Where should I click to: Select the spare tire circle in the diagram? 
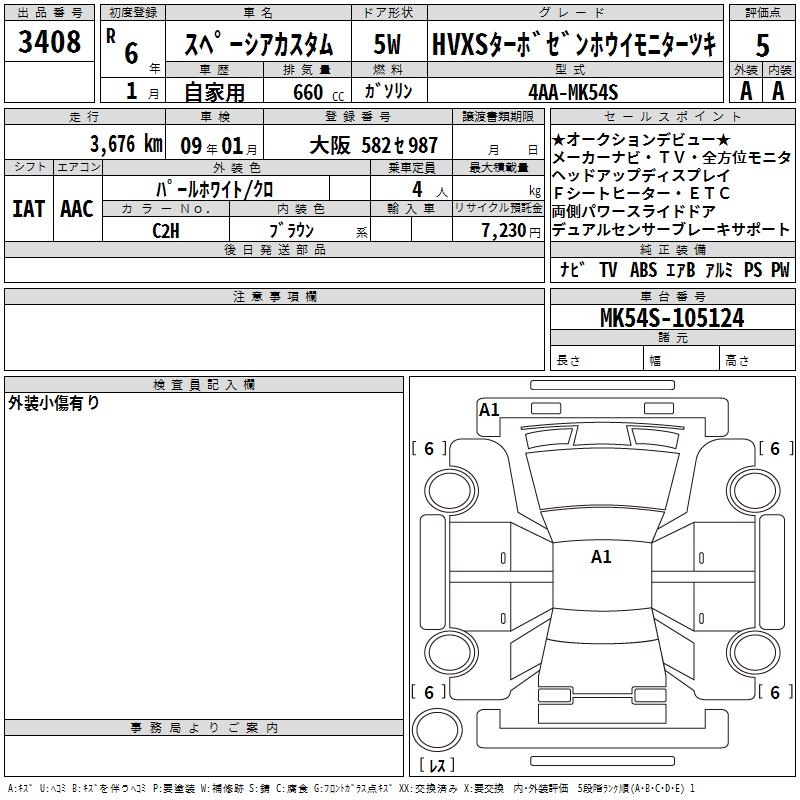point(437,733)
